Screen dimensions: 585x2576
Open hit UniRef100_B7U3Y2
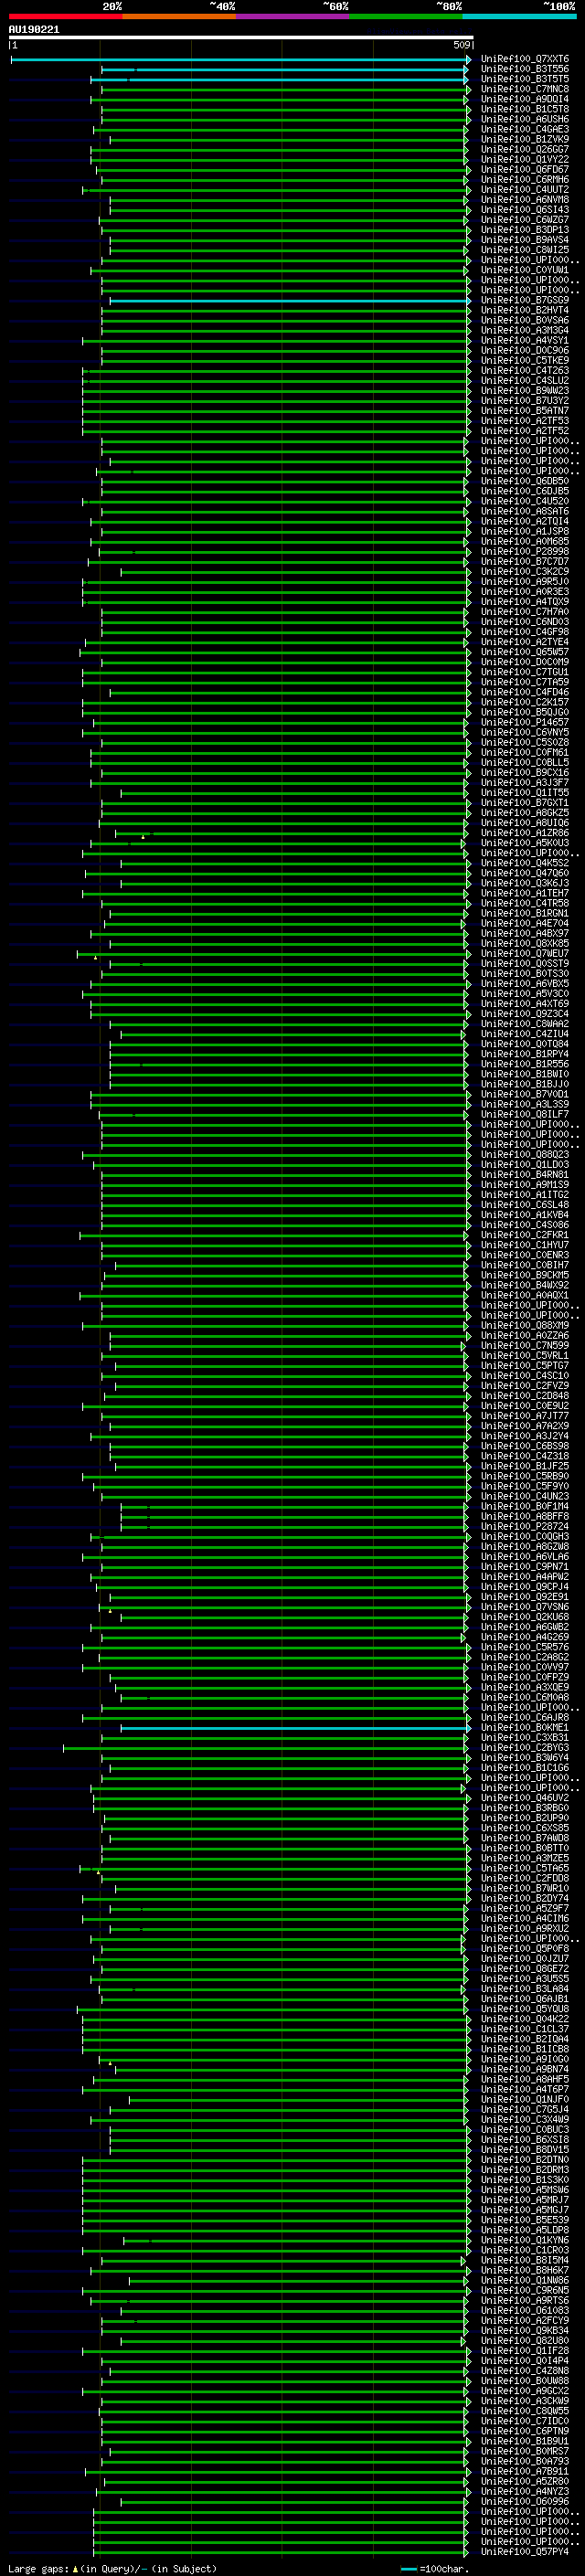525,401
